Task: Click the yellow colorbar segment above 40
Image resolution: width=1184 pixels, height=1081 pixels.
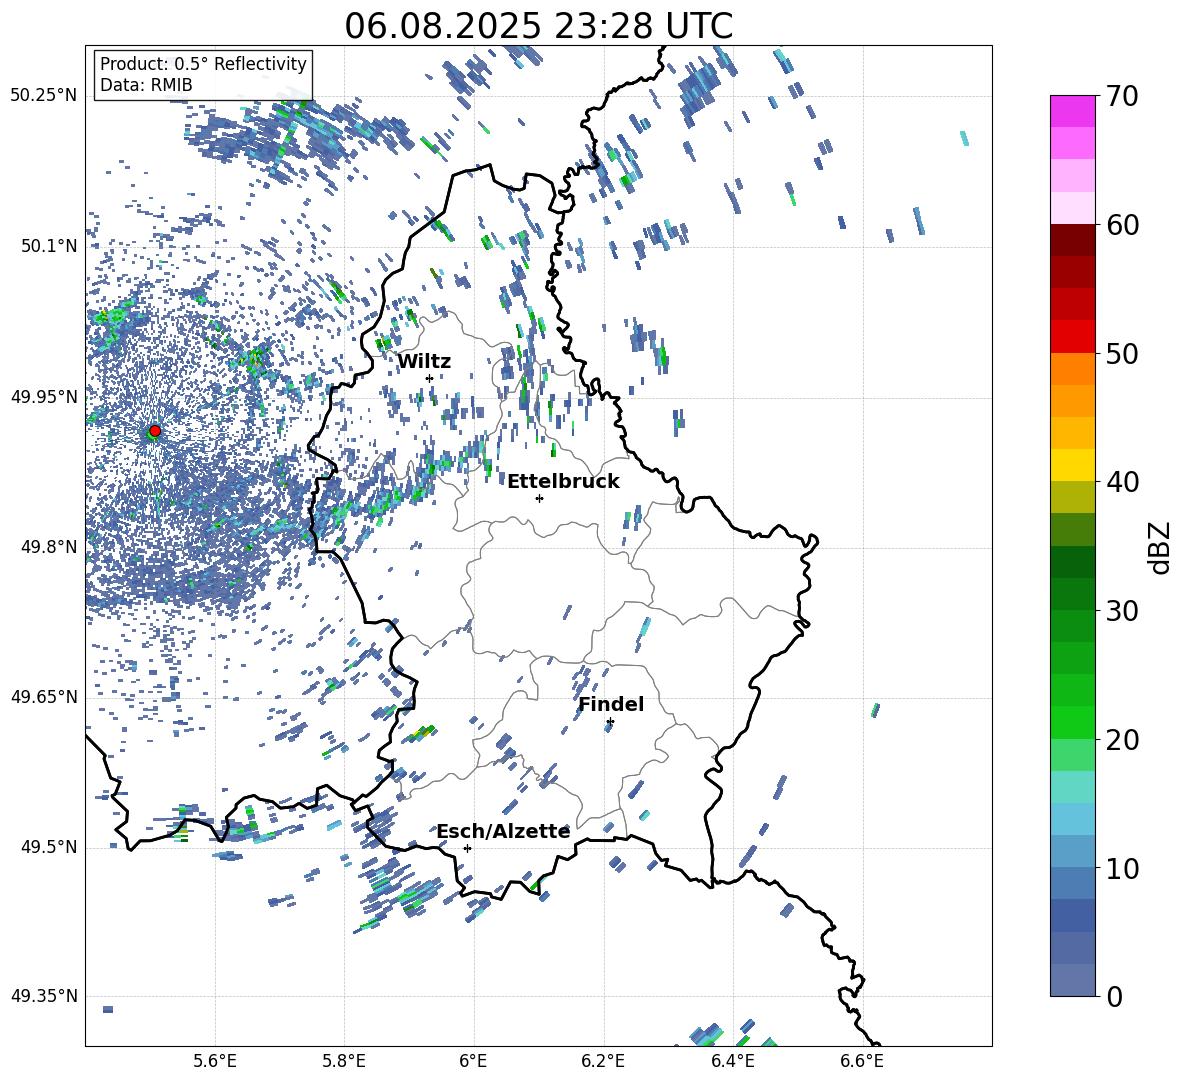Action: (x=1073, y=465)
